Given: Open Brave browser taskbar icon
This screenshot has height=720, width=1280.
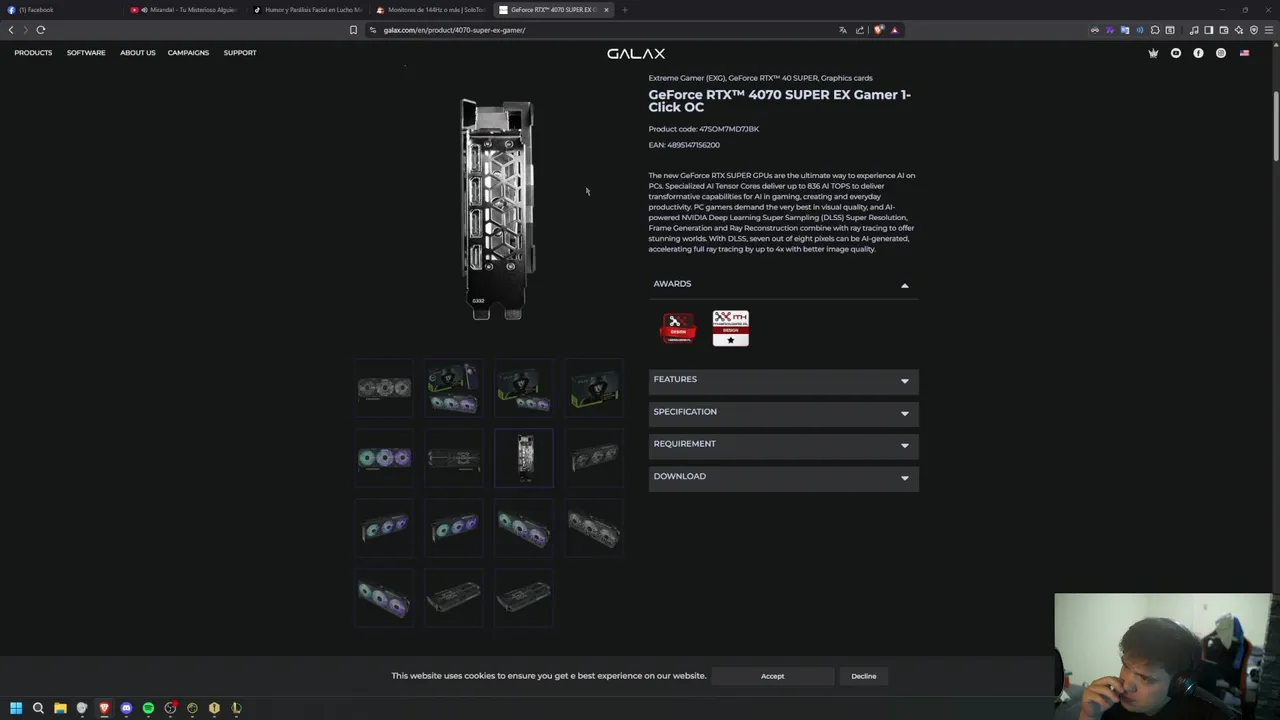Looking at the screenshot, I should [104, 708].
